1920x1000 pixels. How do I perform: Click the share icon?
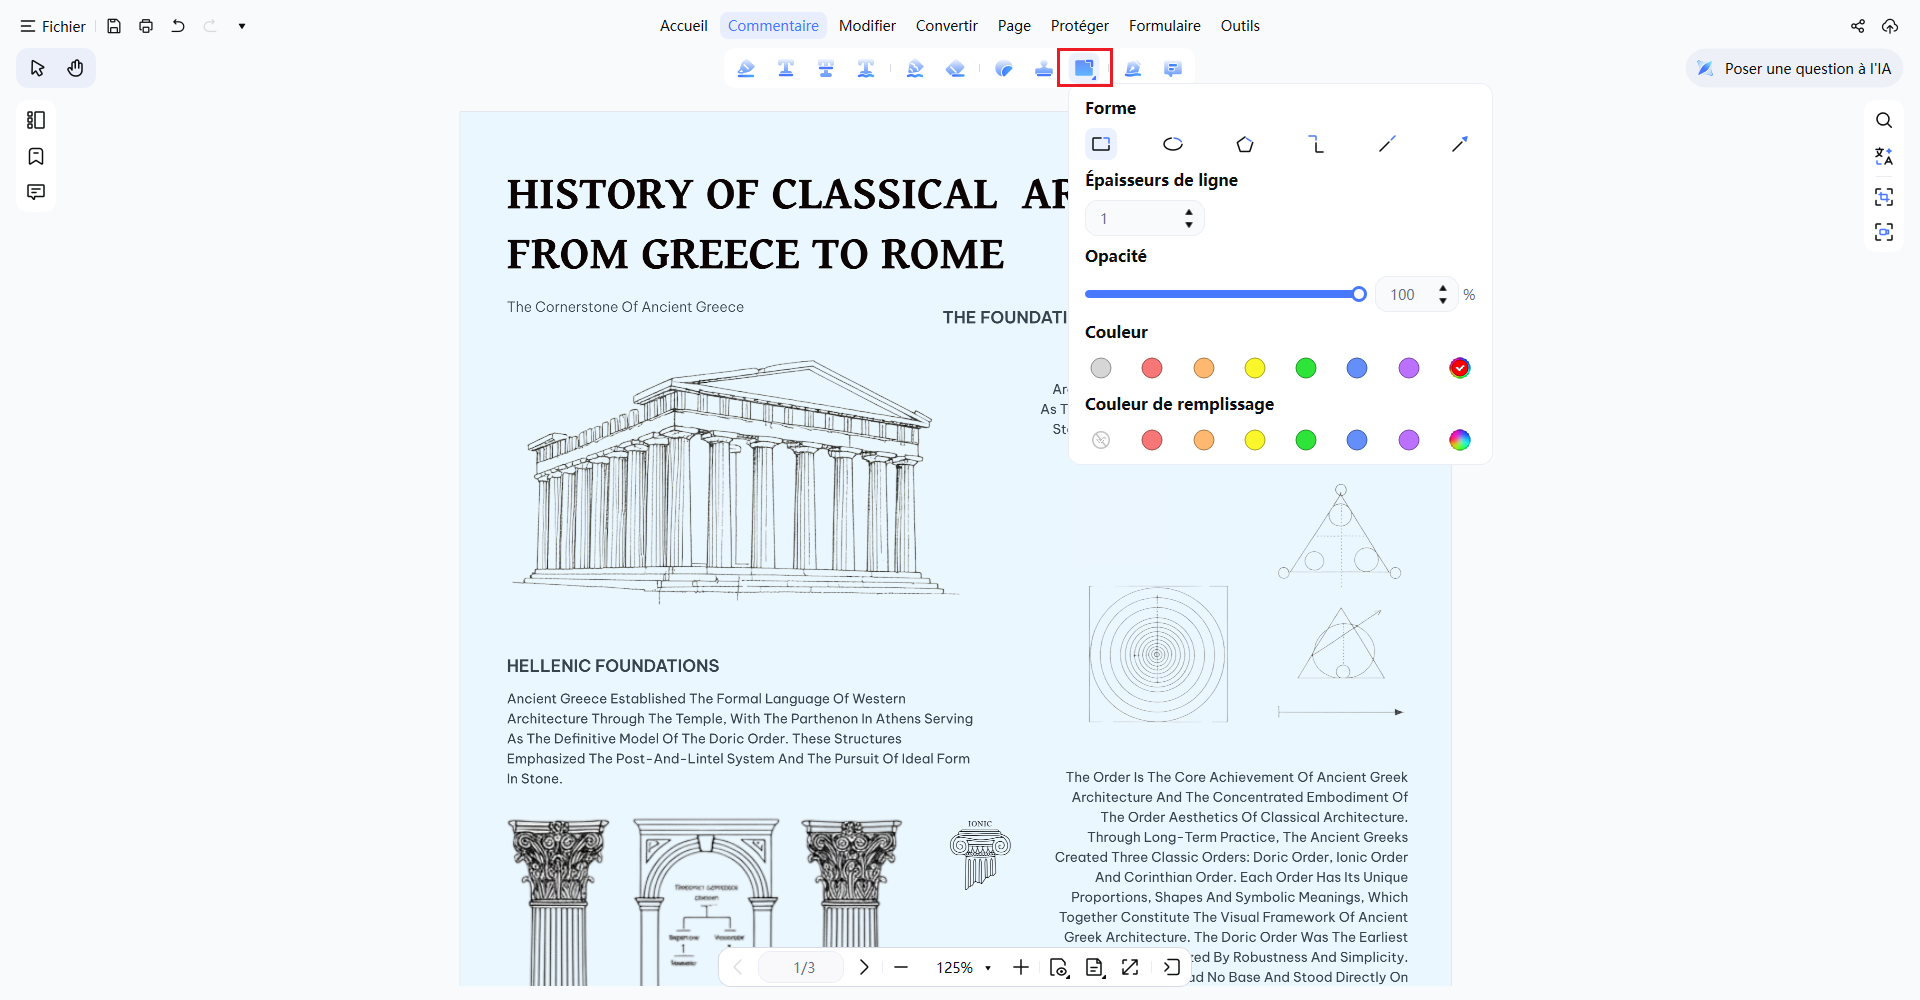click(x=1858, y=26)
